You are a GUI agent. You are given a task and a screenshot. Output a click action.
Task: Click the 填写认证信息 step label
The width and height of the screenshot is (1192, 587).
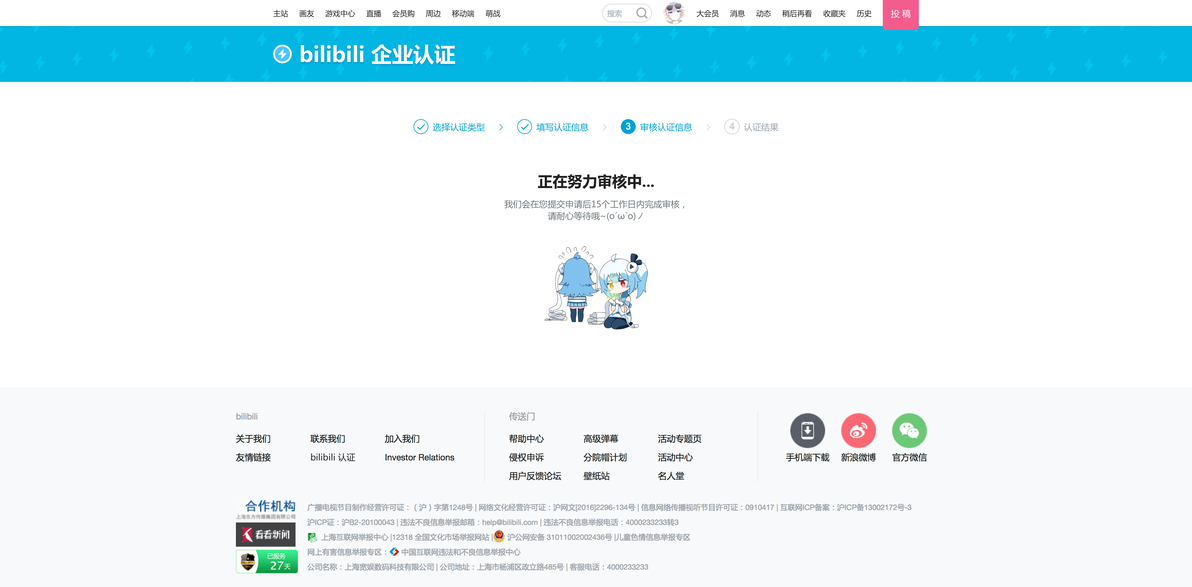point(563,127)
